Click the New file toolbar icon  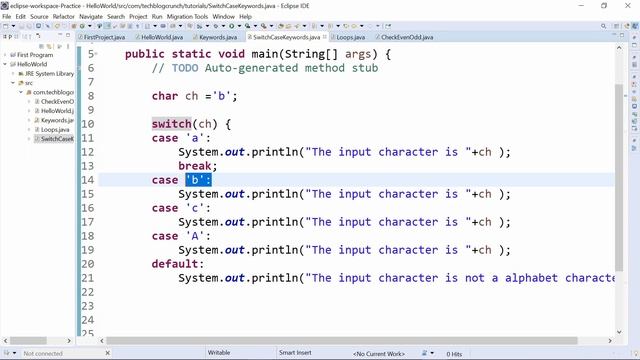6,26
